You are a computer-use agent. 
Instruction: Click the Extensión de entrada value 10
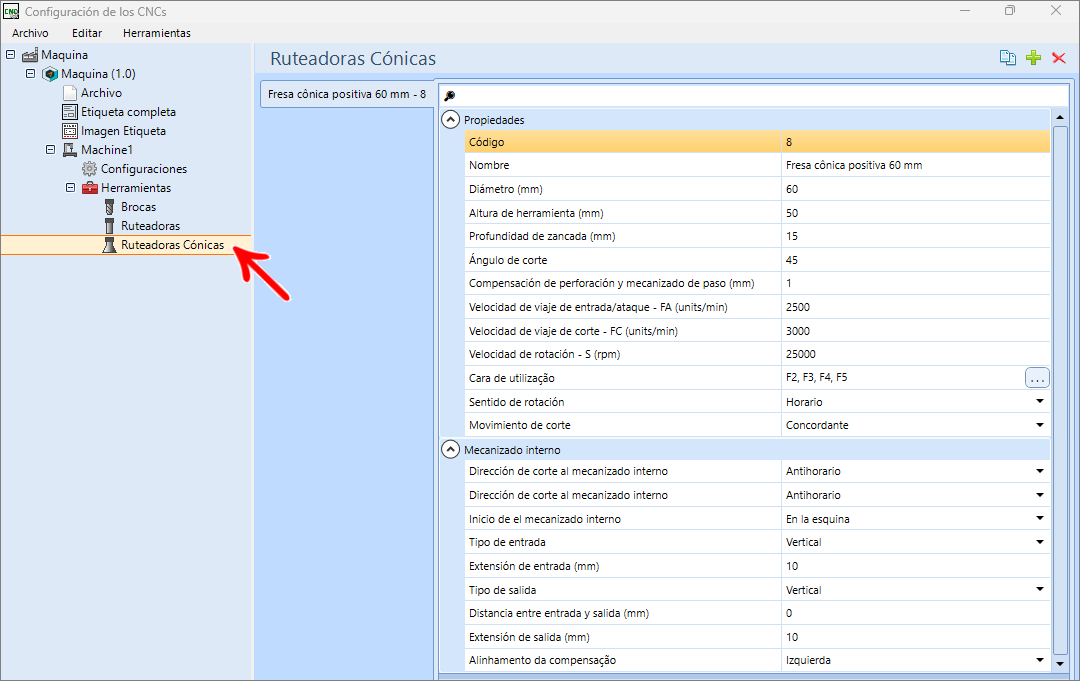click(x=915, y=566)
